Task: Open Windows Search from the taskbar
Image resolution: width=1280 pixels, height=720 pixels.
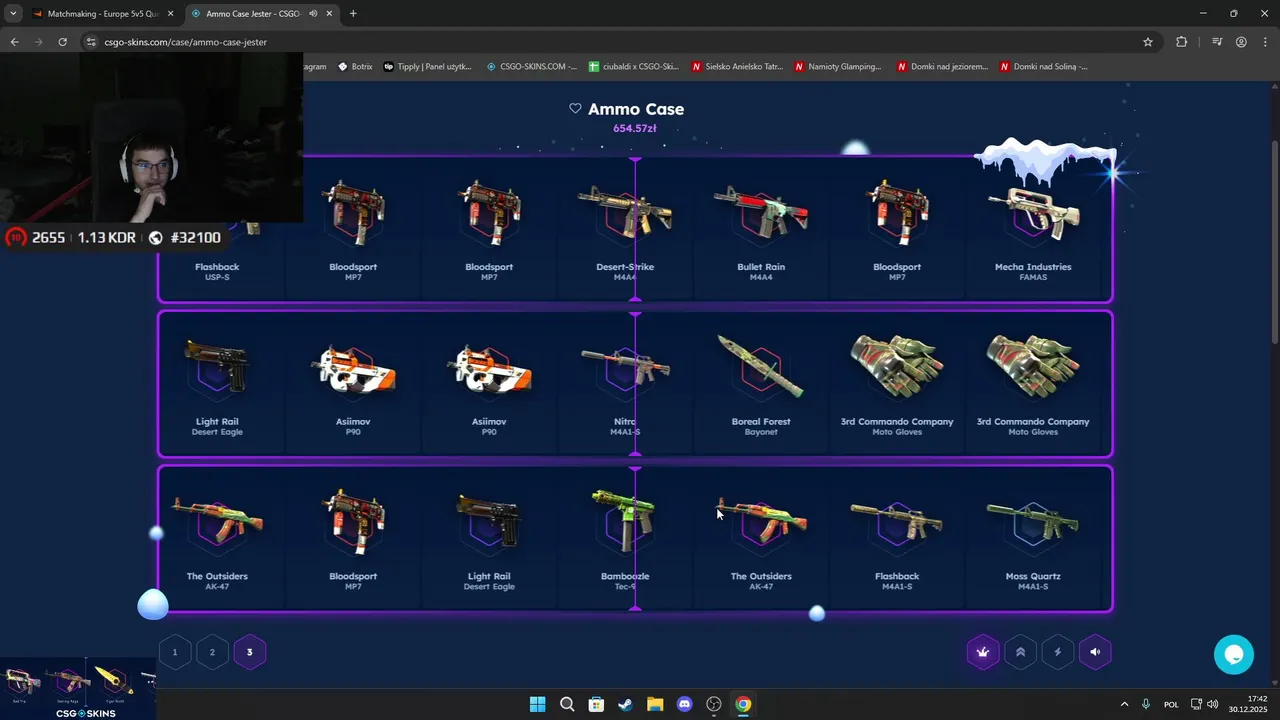Action: click(x=567, y=704)
